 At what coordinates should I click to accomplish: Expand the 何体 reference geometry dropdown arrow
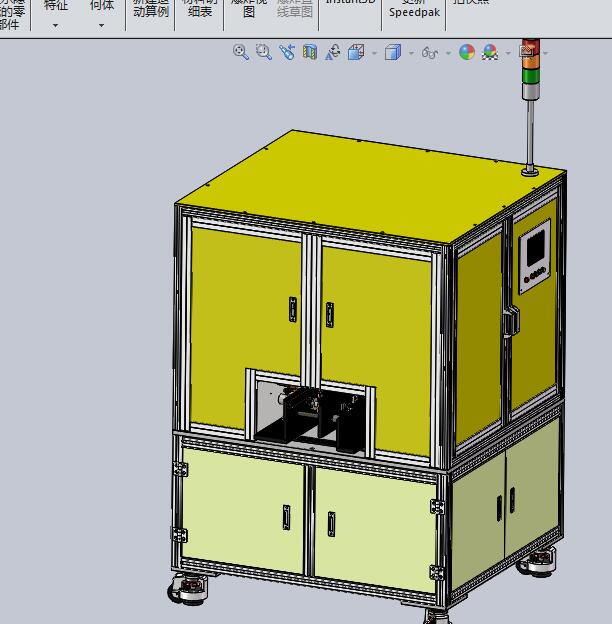pos(101,25)
